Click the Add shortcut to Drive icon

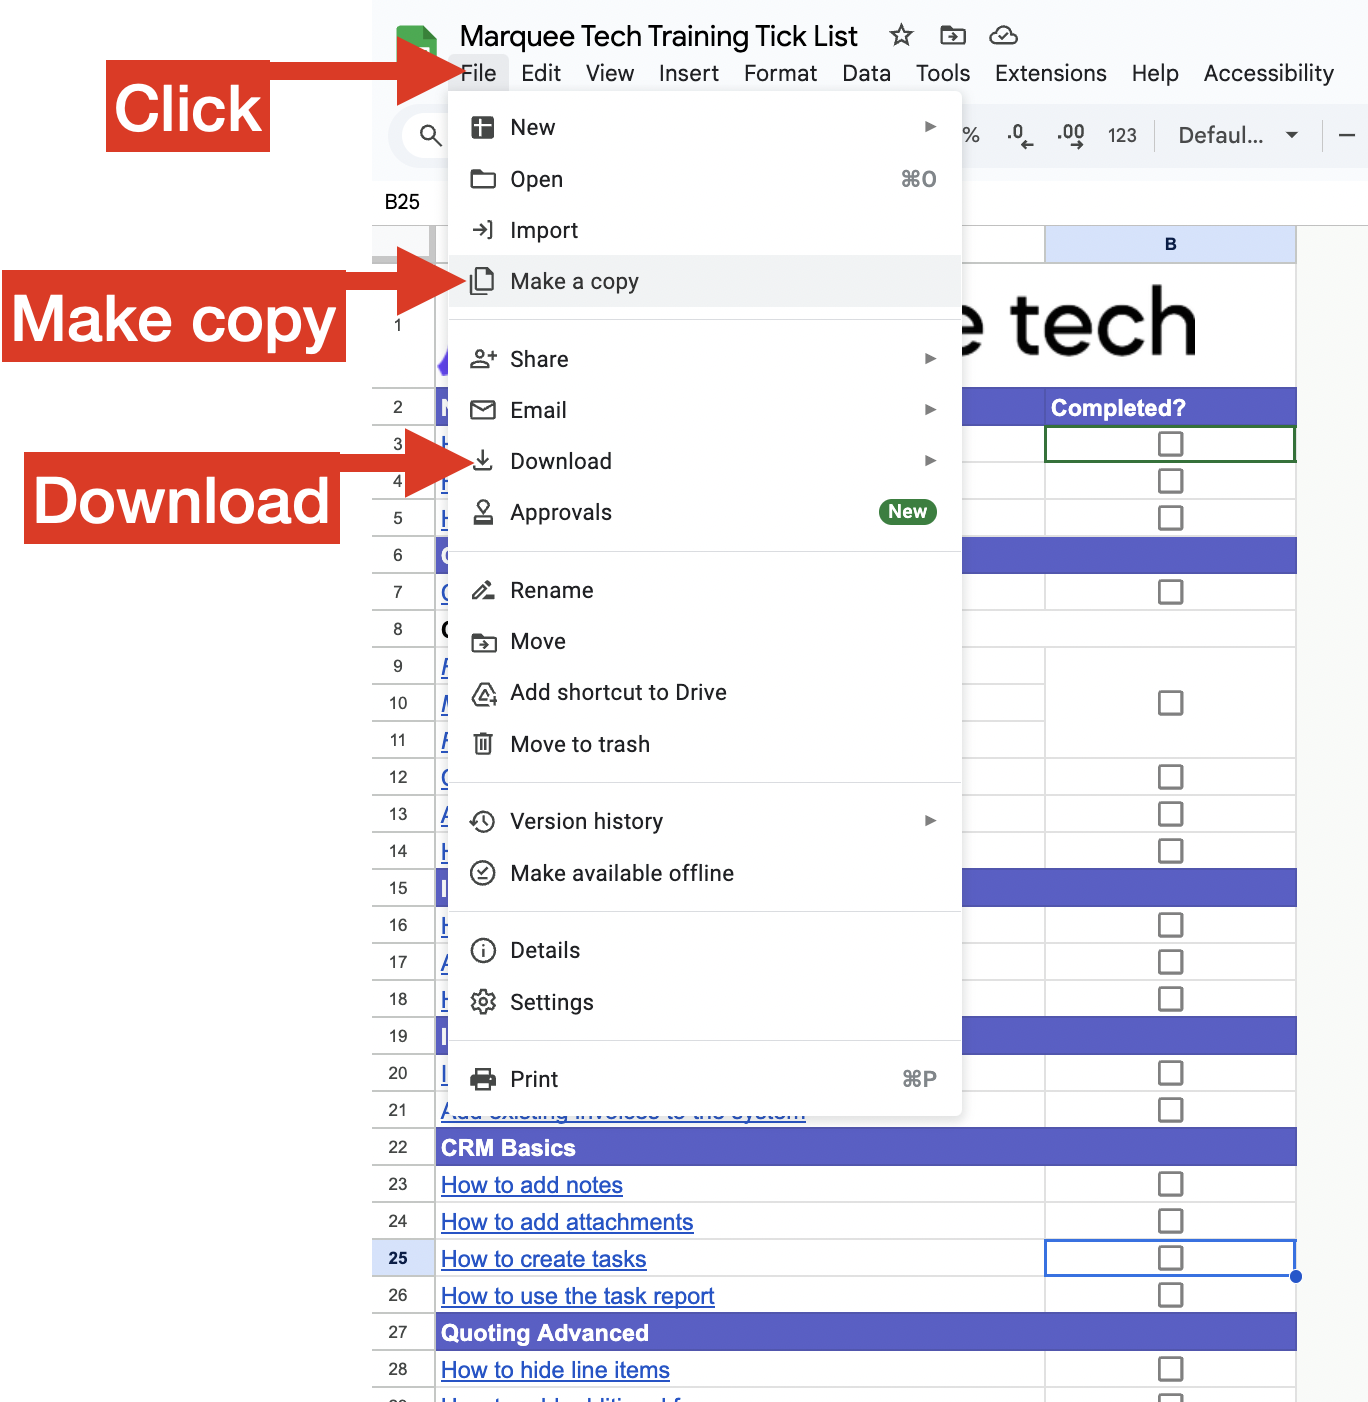click(484, 693)
